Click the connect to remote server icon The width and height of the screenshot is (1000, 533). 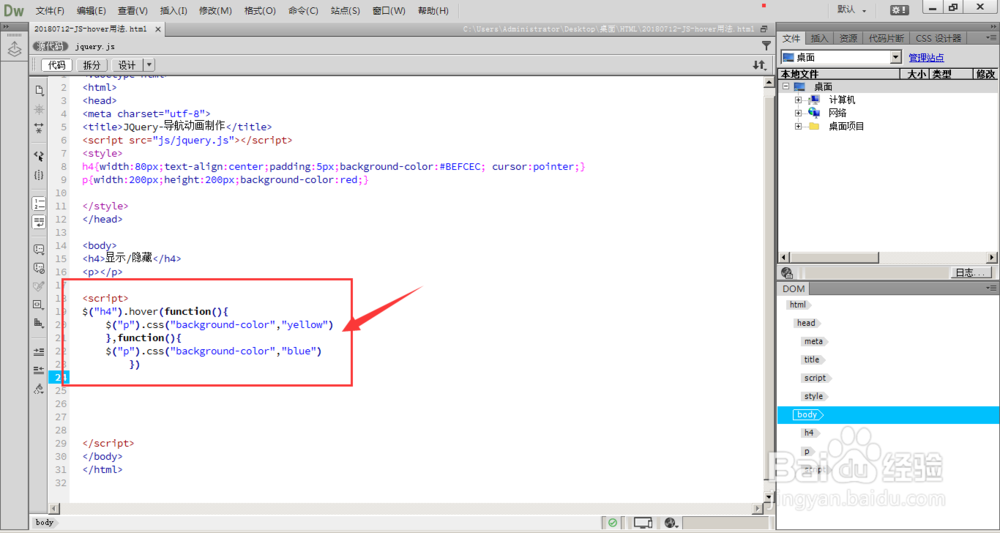pyautogui.click(x=786, y=273)
